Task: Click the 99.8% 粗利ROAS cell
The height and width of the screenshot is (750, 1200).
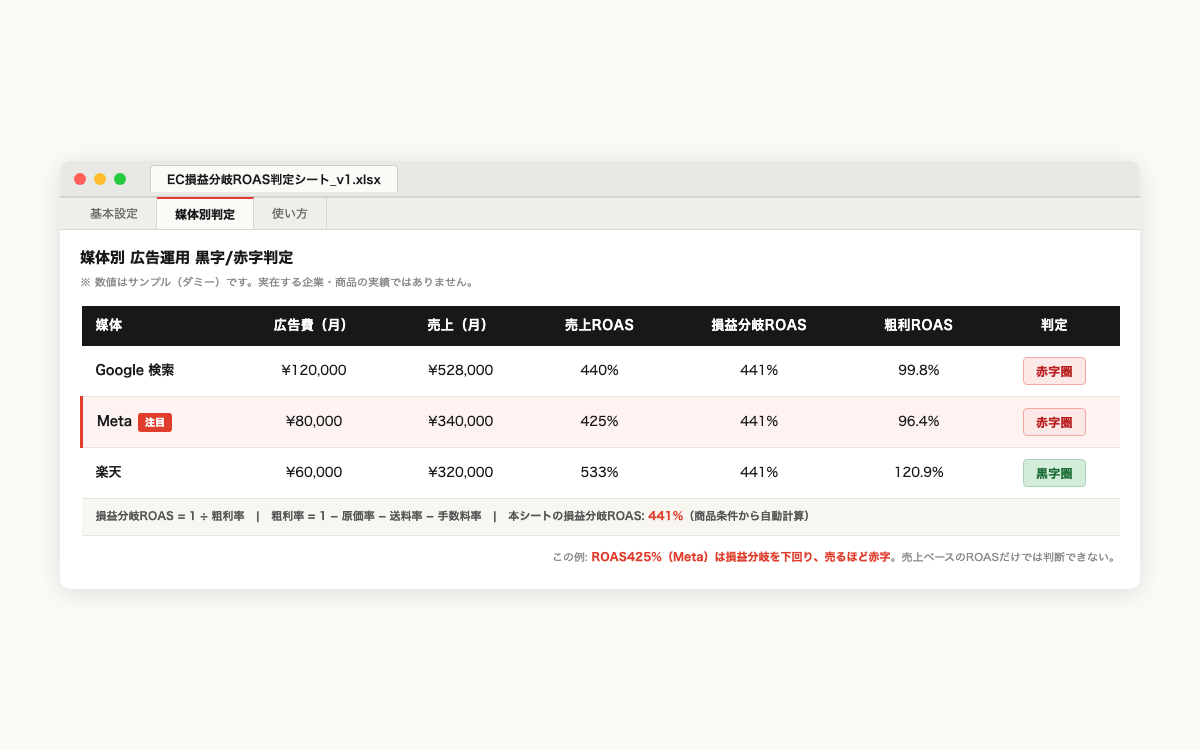Action: click(919, 370)
